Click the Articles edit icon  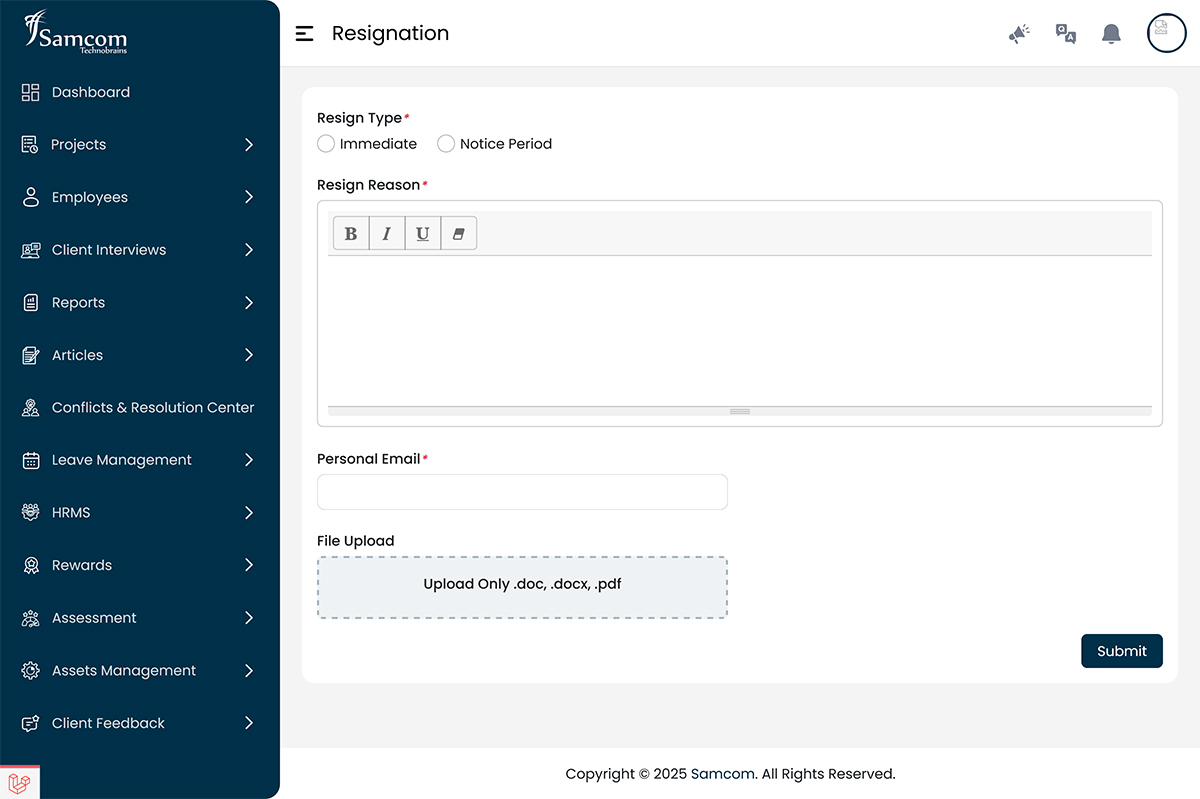coord(31,355)
